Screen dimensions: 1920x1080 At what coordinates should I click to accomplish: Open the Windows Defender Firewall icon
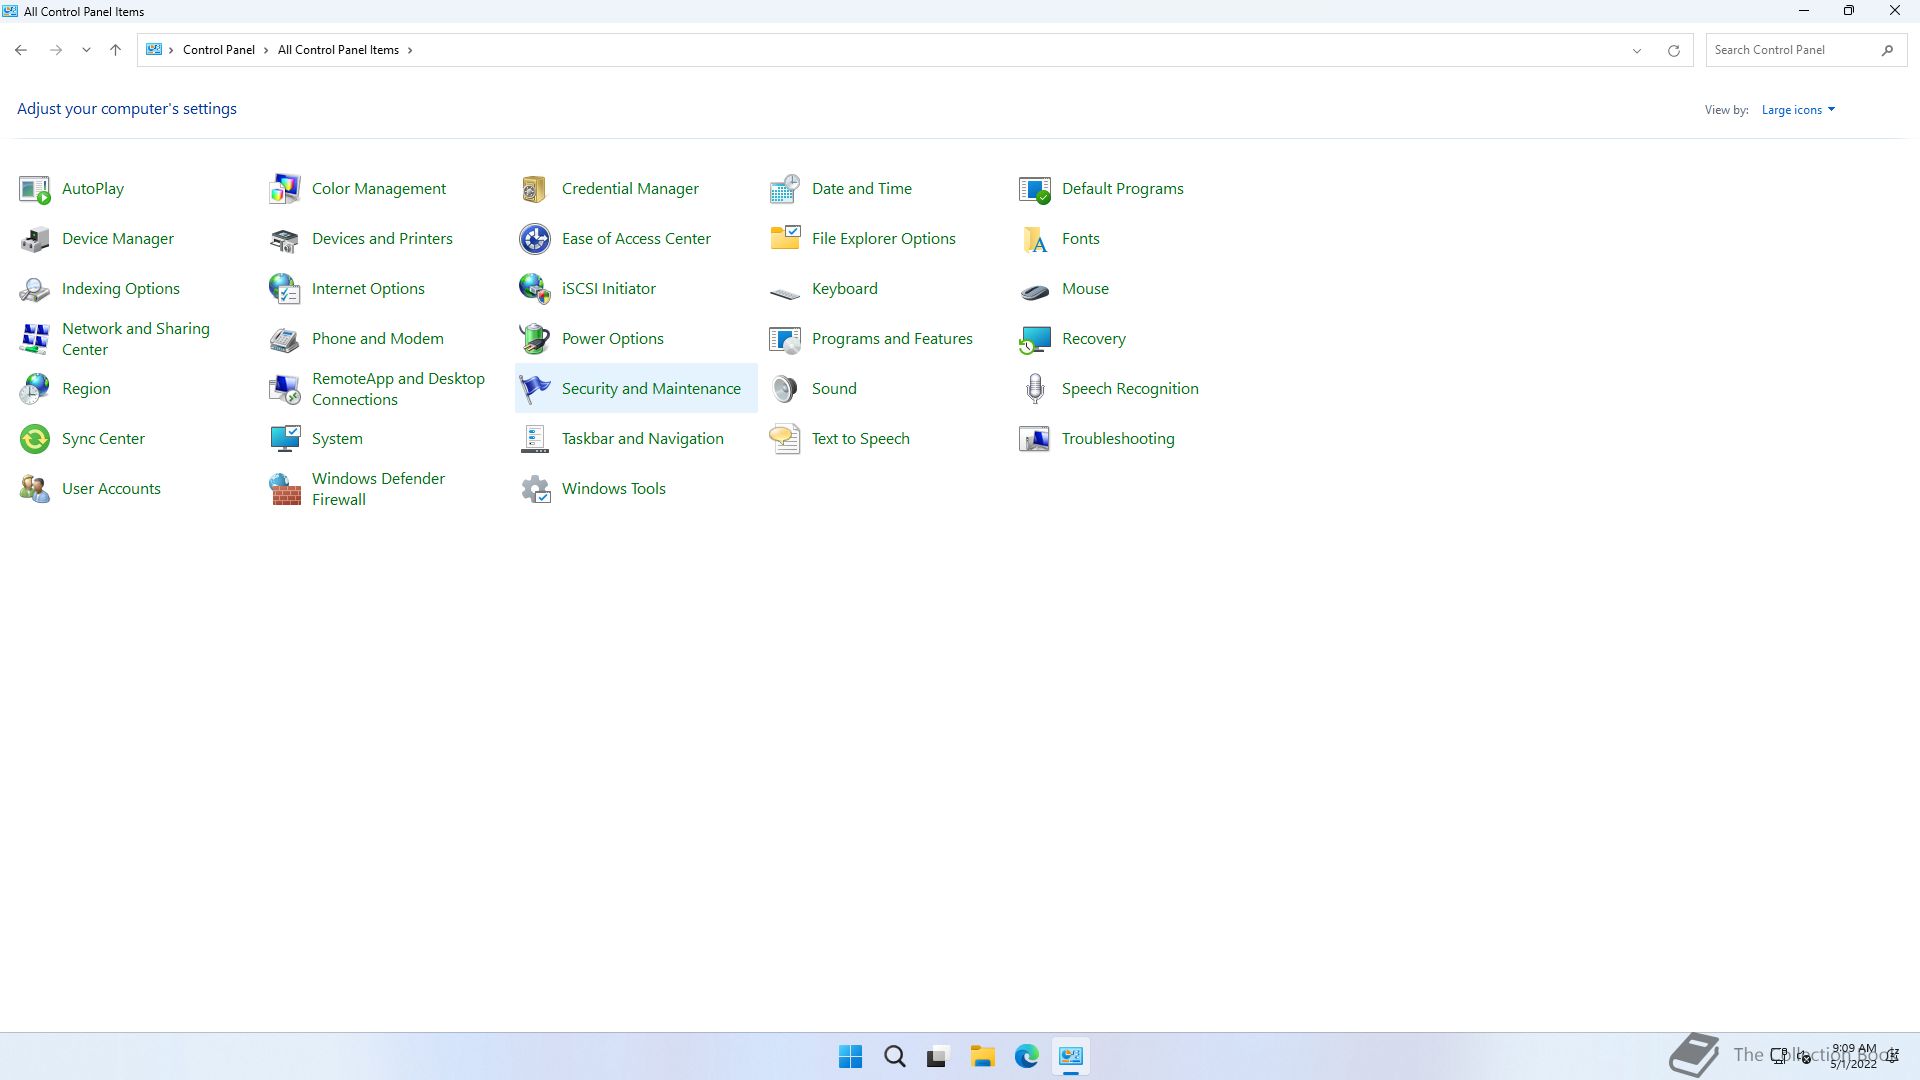(x=285, y=489)
